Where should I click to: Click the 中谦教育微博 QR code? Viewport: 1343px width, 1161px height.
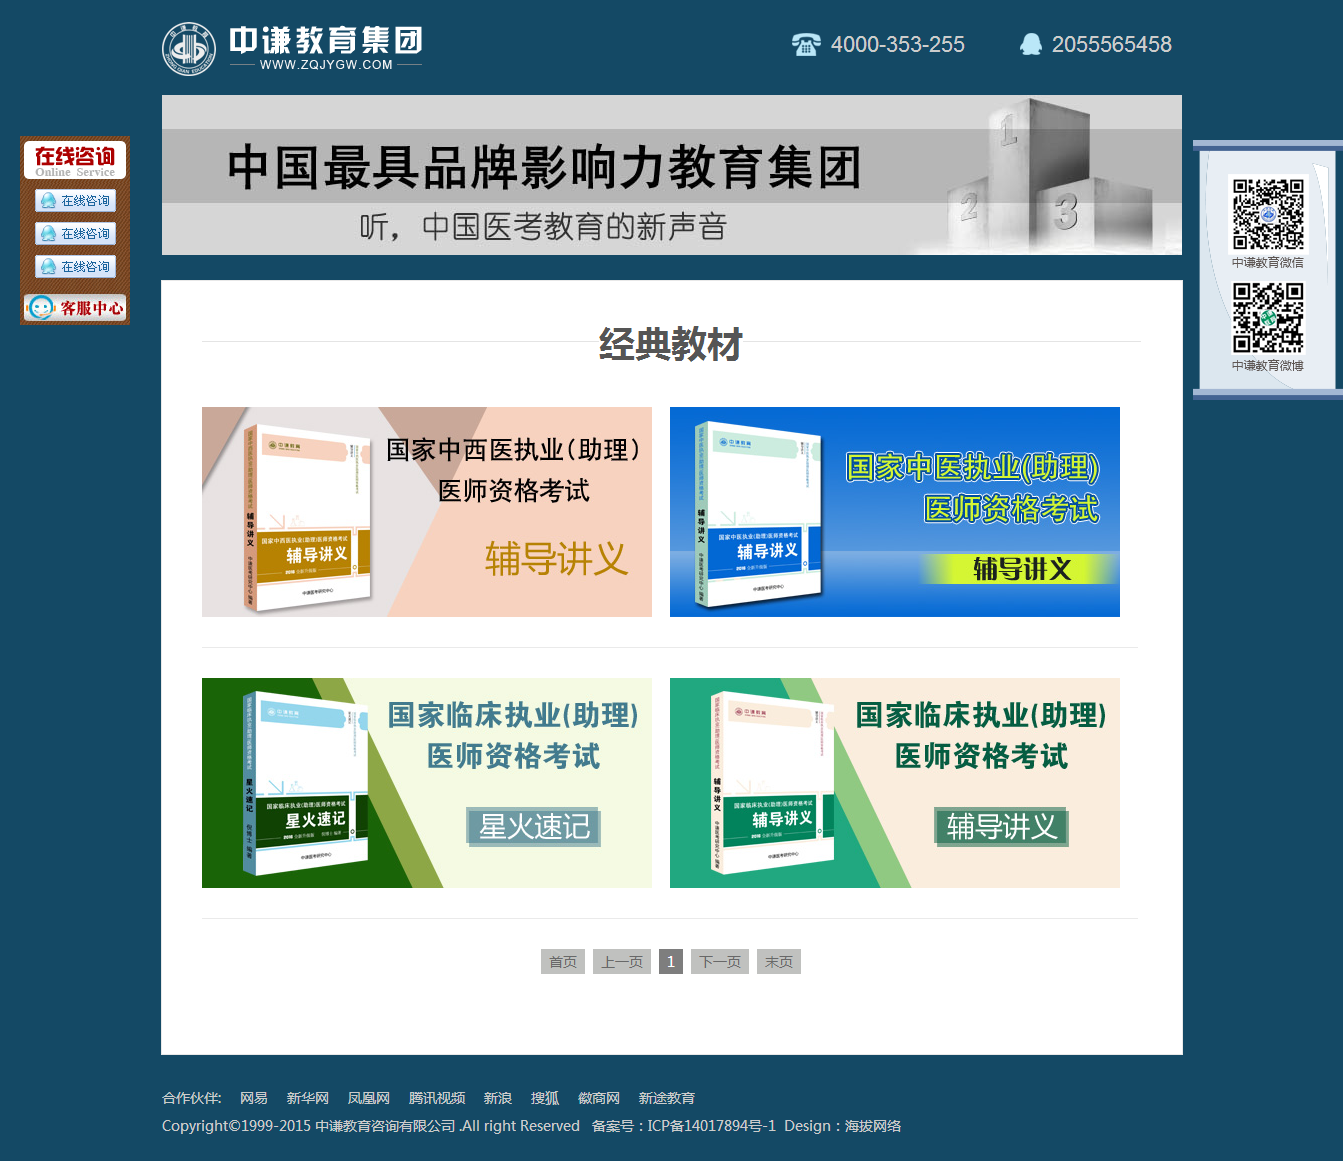[1268, 318]
